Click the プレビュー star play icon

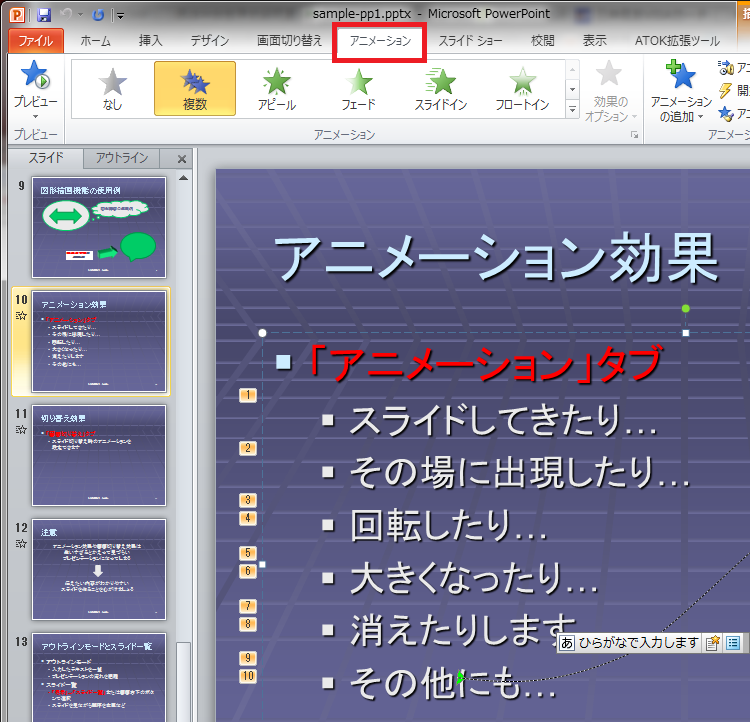[x=35, y=74]
